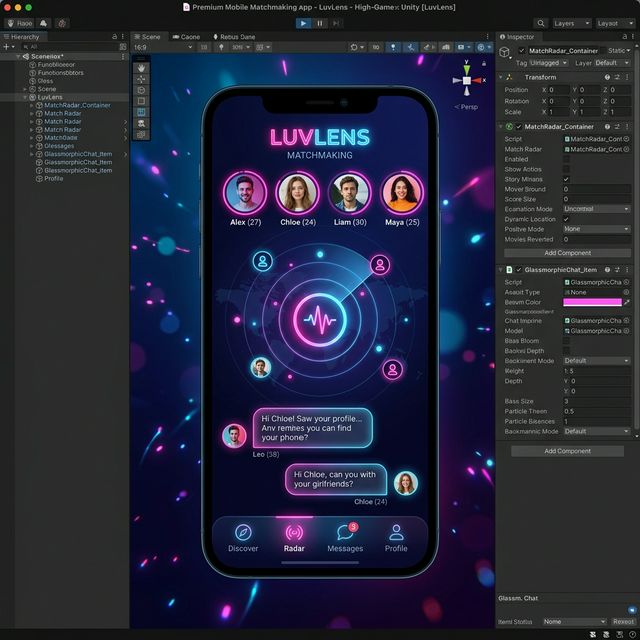Open Hierarchy panel kebab menu
The height and width of the screenshot is (640, 640).
[x=123, y=37]
